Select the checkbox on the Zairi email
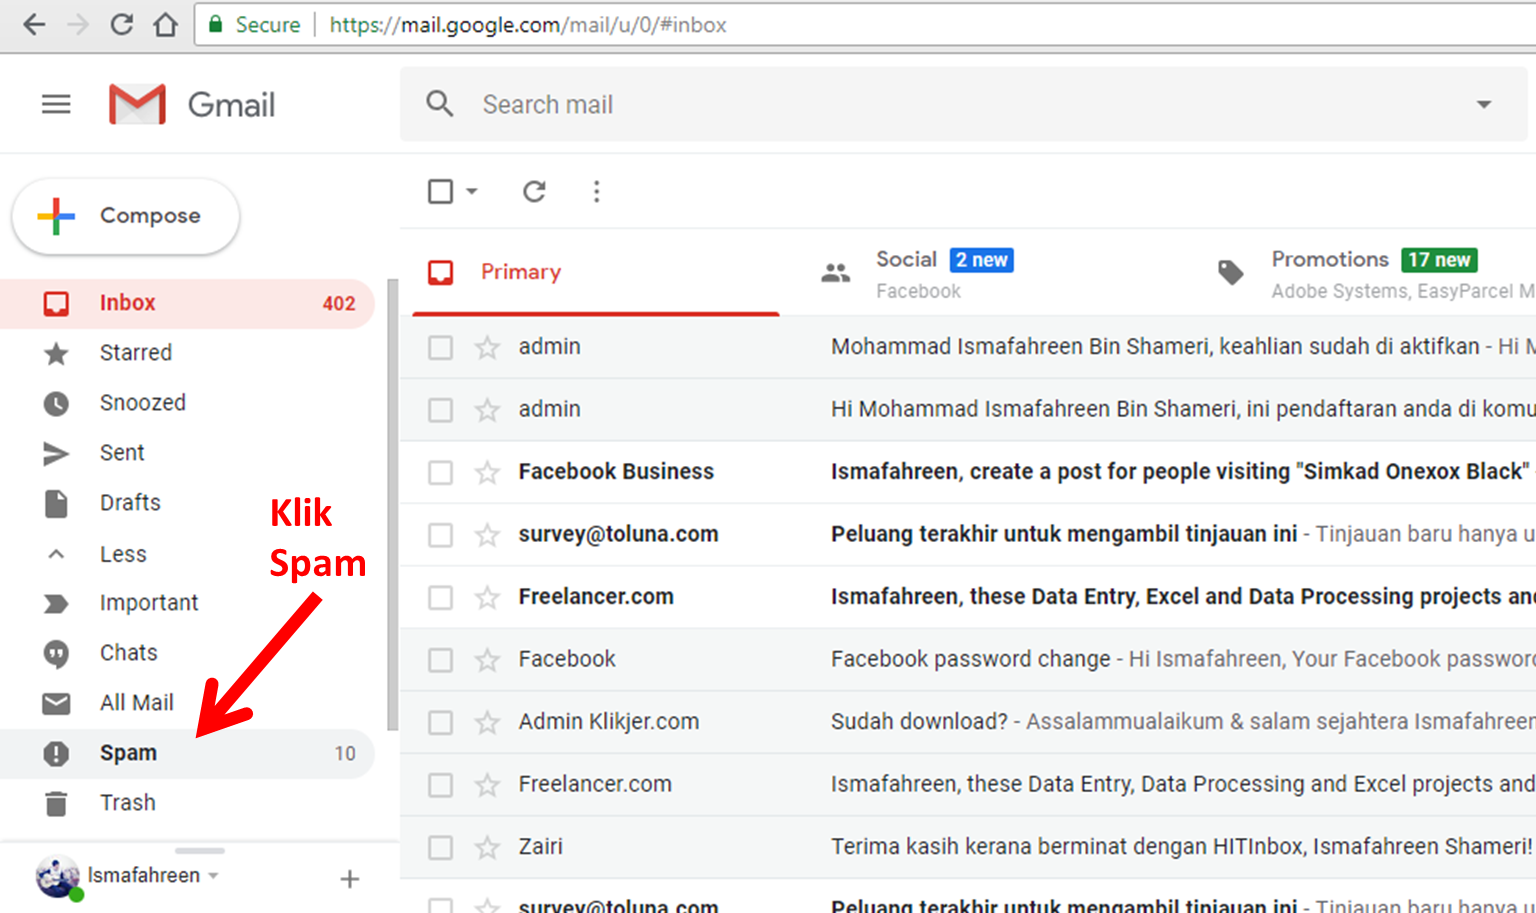 [440, 846]
